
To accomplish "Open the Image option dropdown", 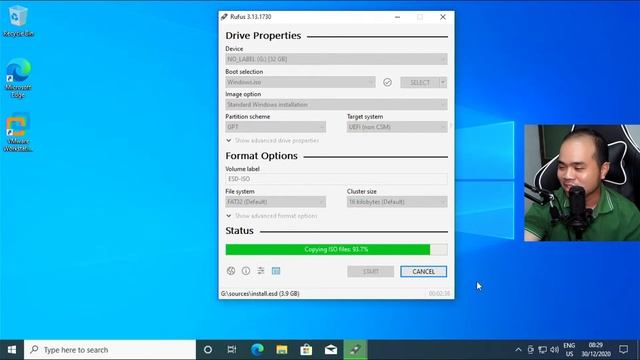I will coord(336,104).
